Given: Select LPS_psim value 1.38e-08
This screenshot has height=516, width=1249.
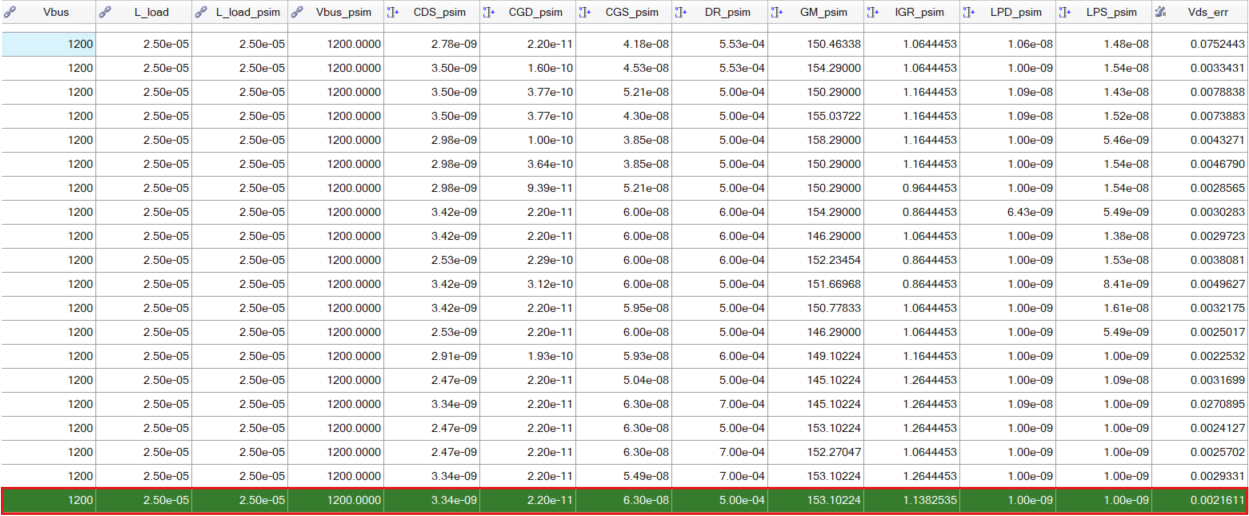Looking at the screenshot, I should [1125, 236].
